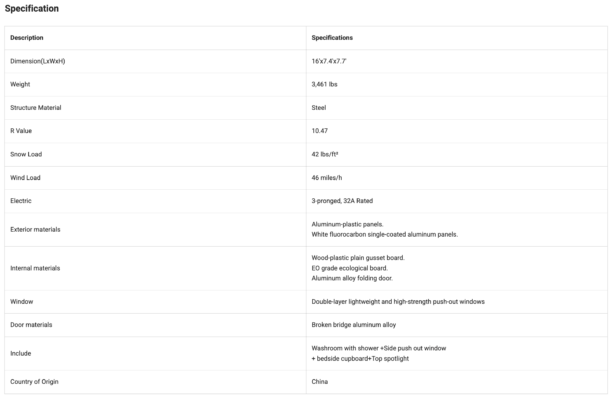Click the Snow Load label
This screenshot has width=614, height=400.
(26, 154)
